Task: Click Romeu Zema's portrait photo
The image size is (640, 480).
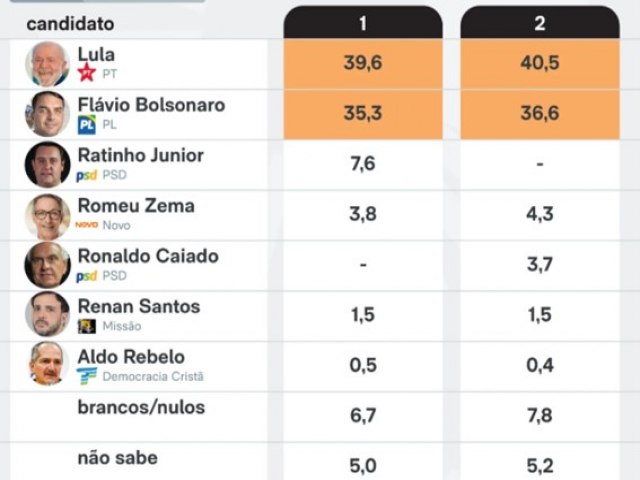Action: (47, 215)
